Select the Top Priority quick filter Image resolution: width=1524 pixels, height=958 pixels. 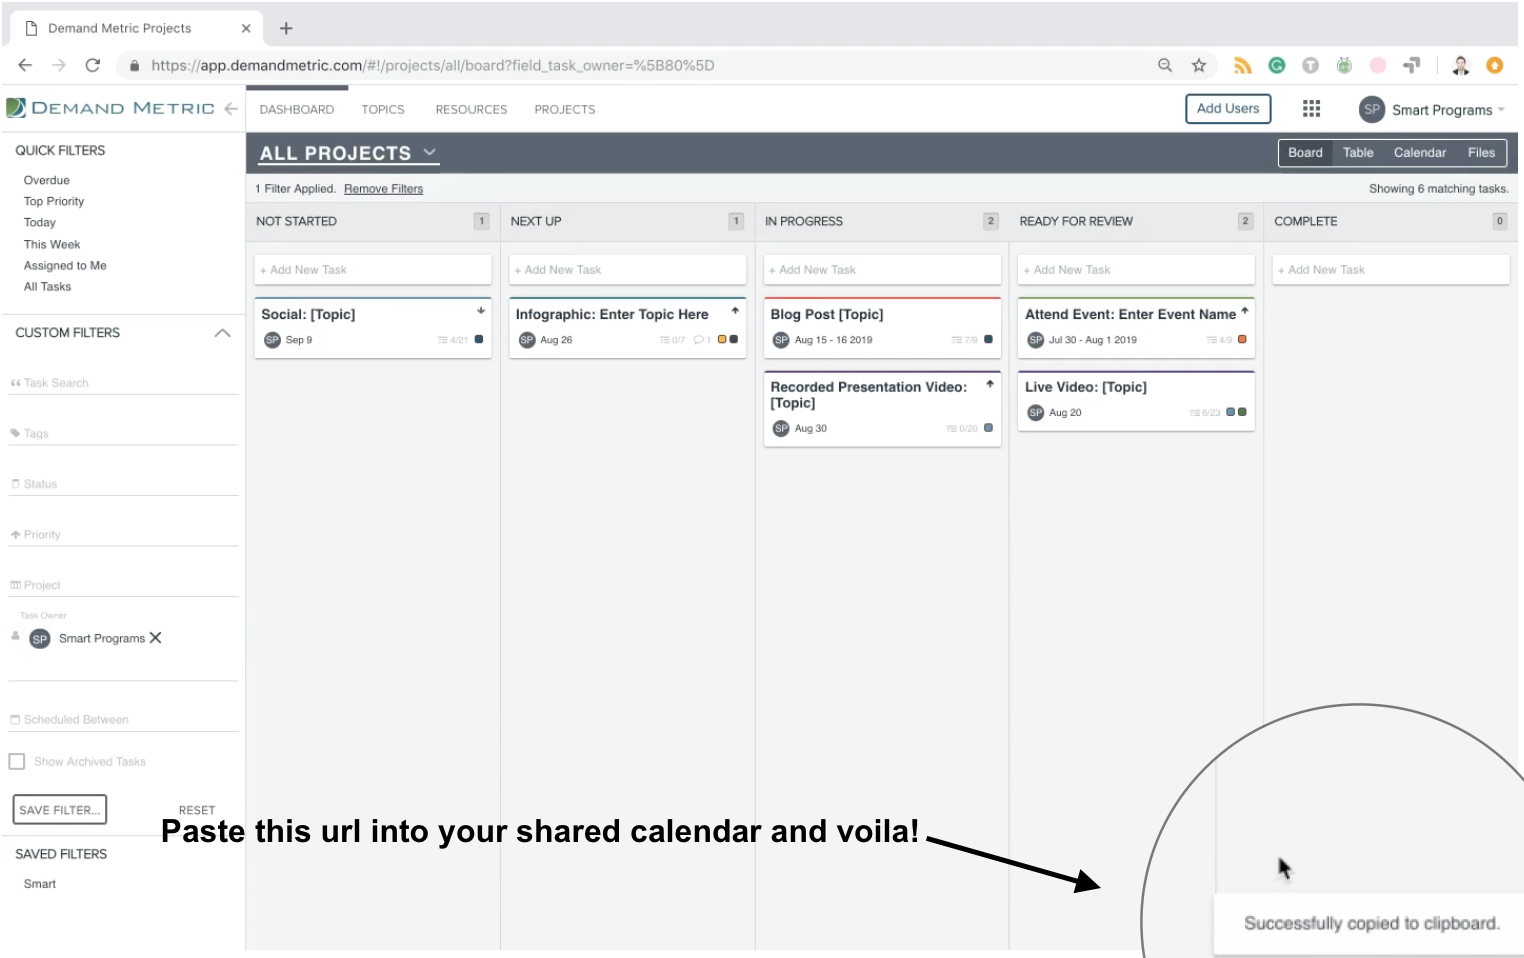pos(54,201)
